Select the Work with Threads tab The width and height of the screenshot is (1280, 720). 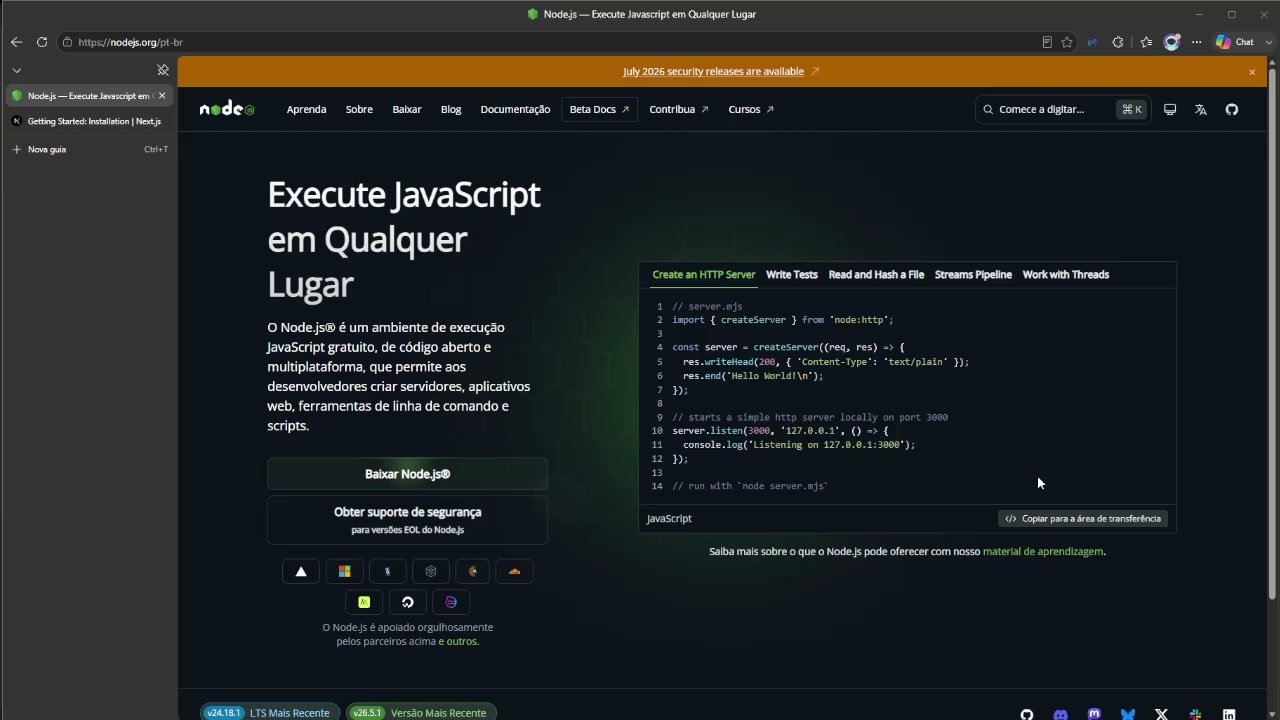pyautogui.click(x=1066, y=274)
